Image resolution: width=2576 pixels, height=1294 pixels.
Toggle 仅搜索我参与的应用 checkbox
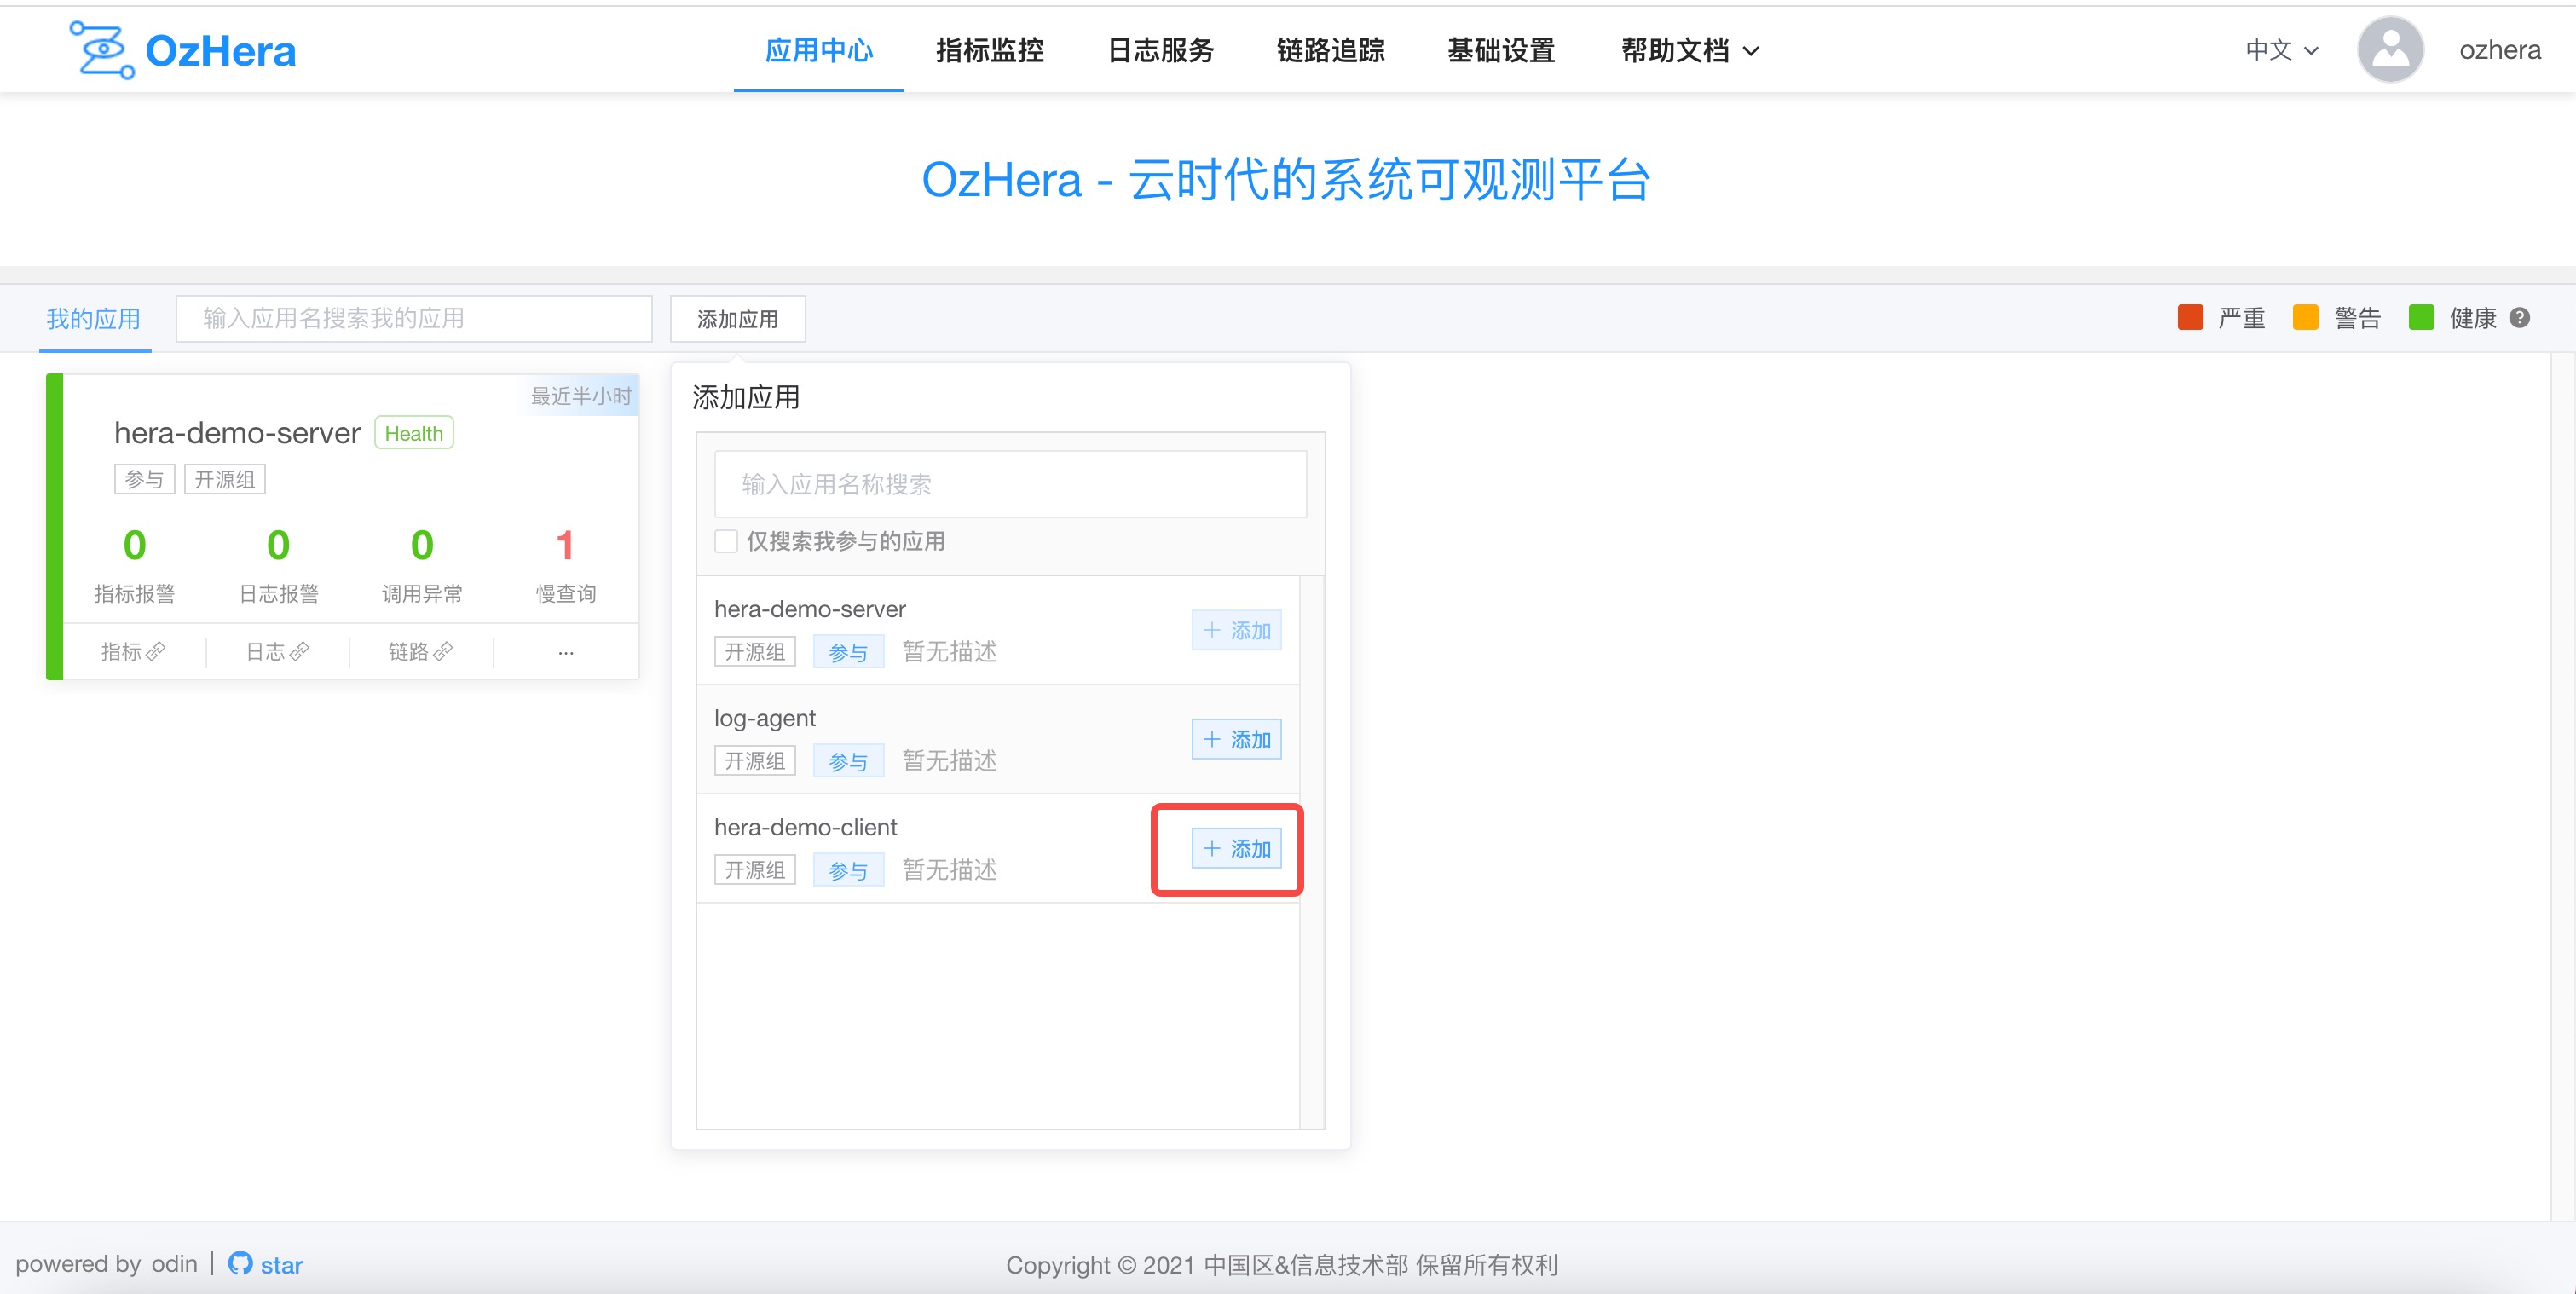pyautogui.click(x=726, y=541)
